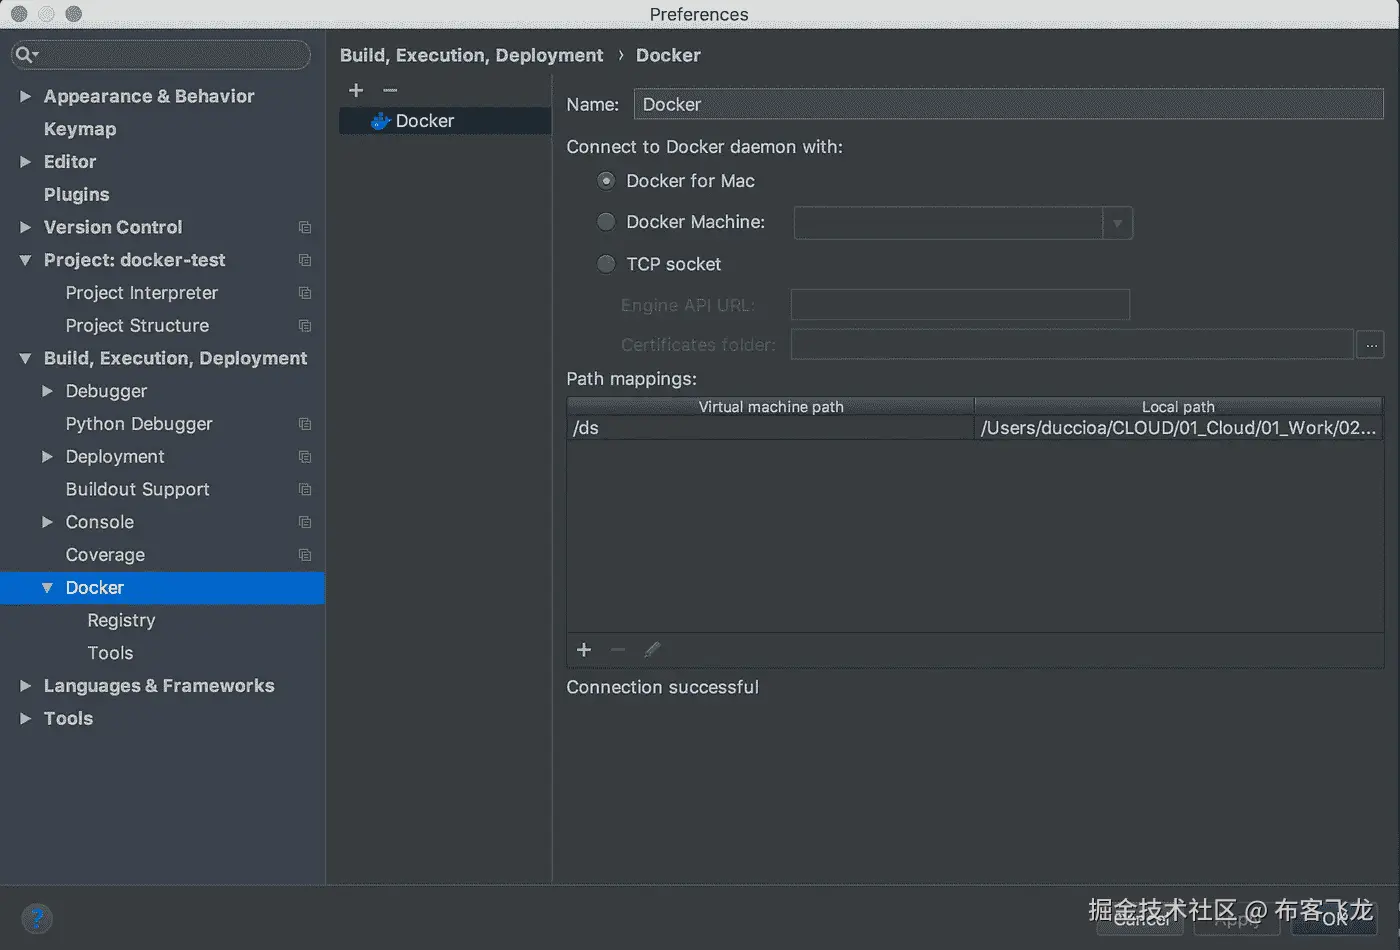The width and height of the screenshot is (1400, 950).
Task: Select Docker Machine radio option
Action: tap(606, 222)
